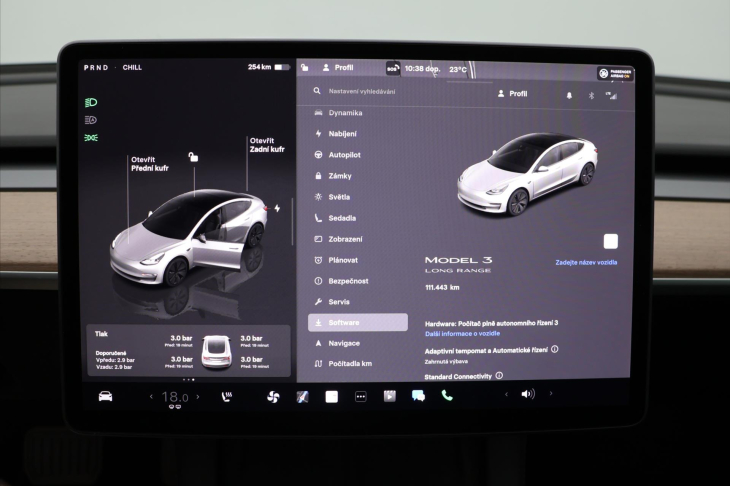Open seat heater control

(x=227, y=397)
